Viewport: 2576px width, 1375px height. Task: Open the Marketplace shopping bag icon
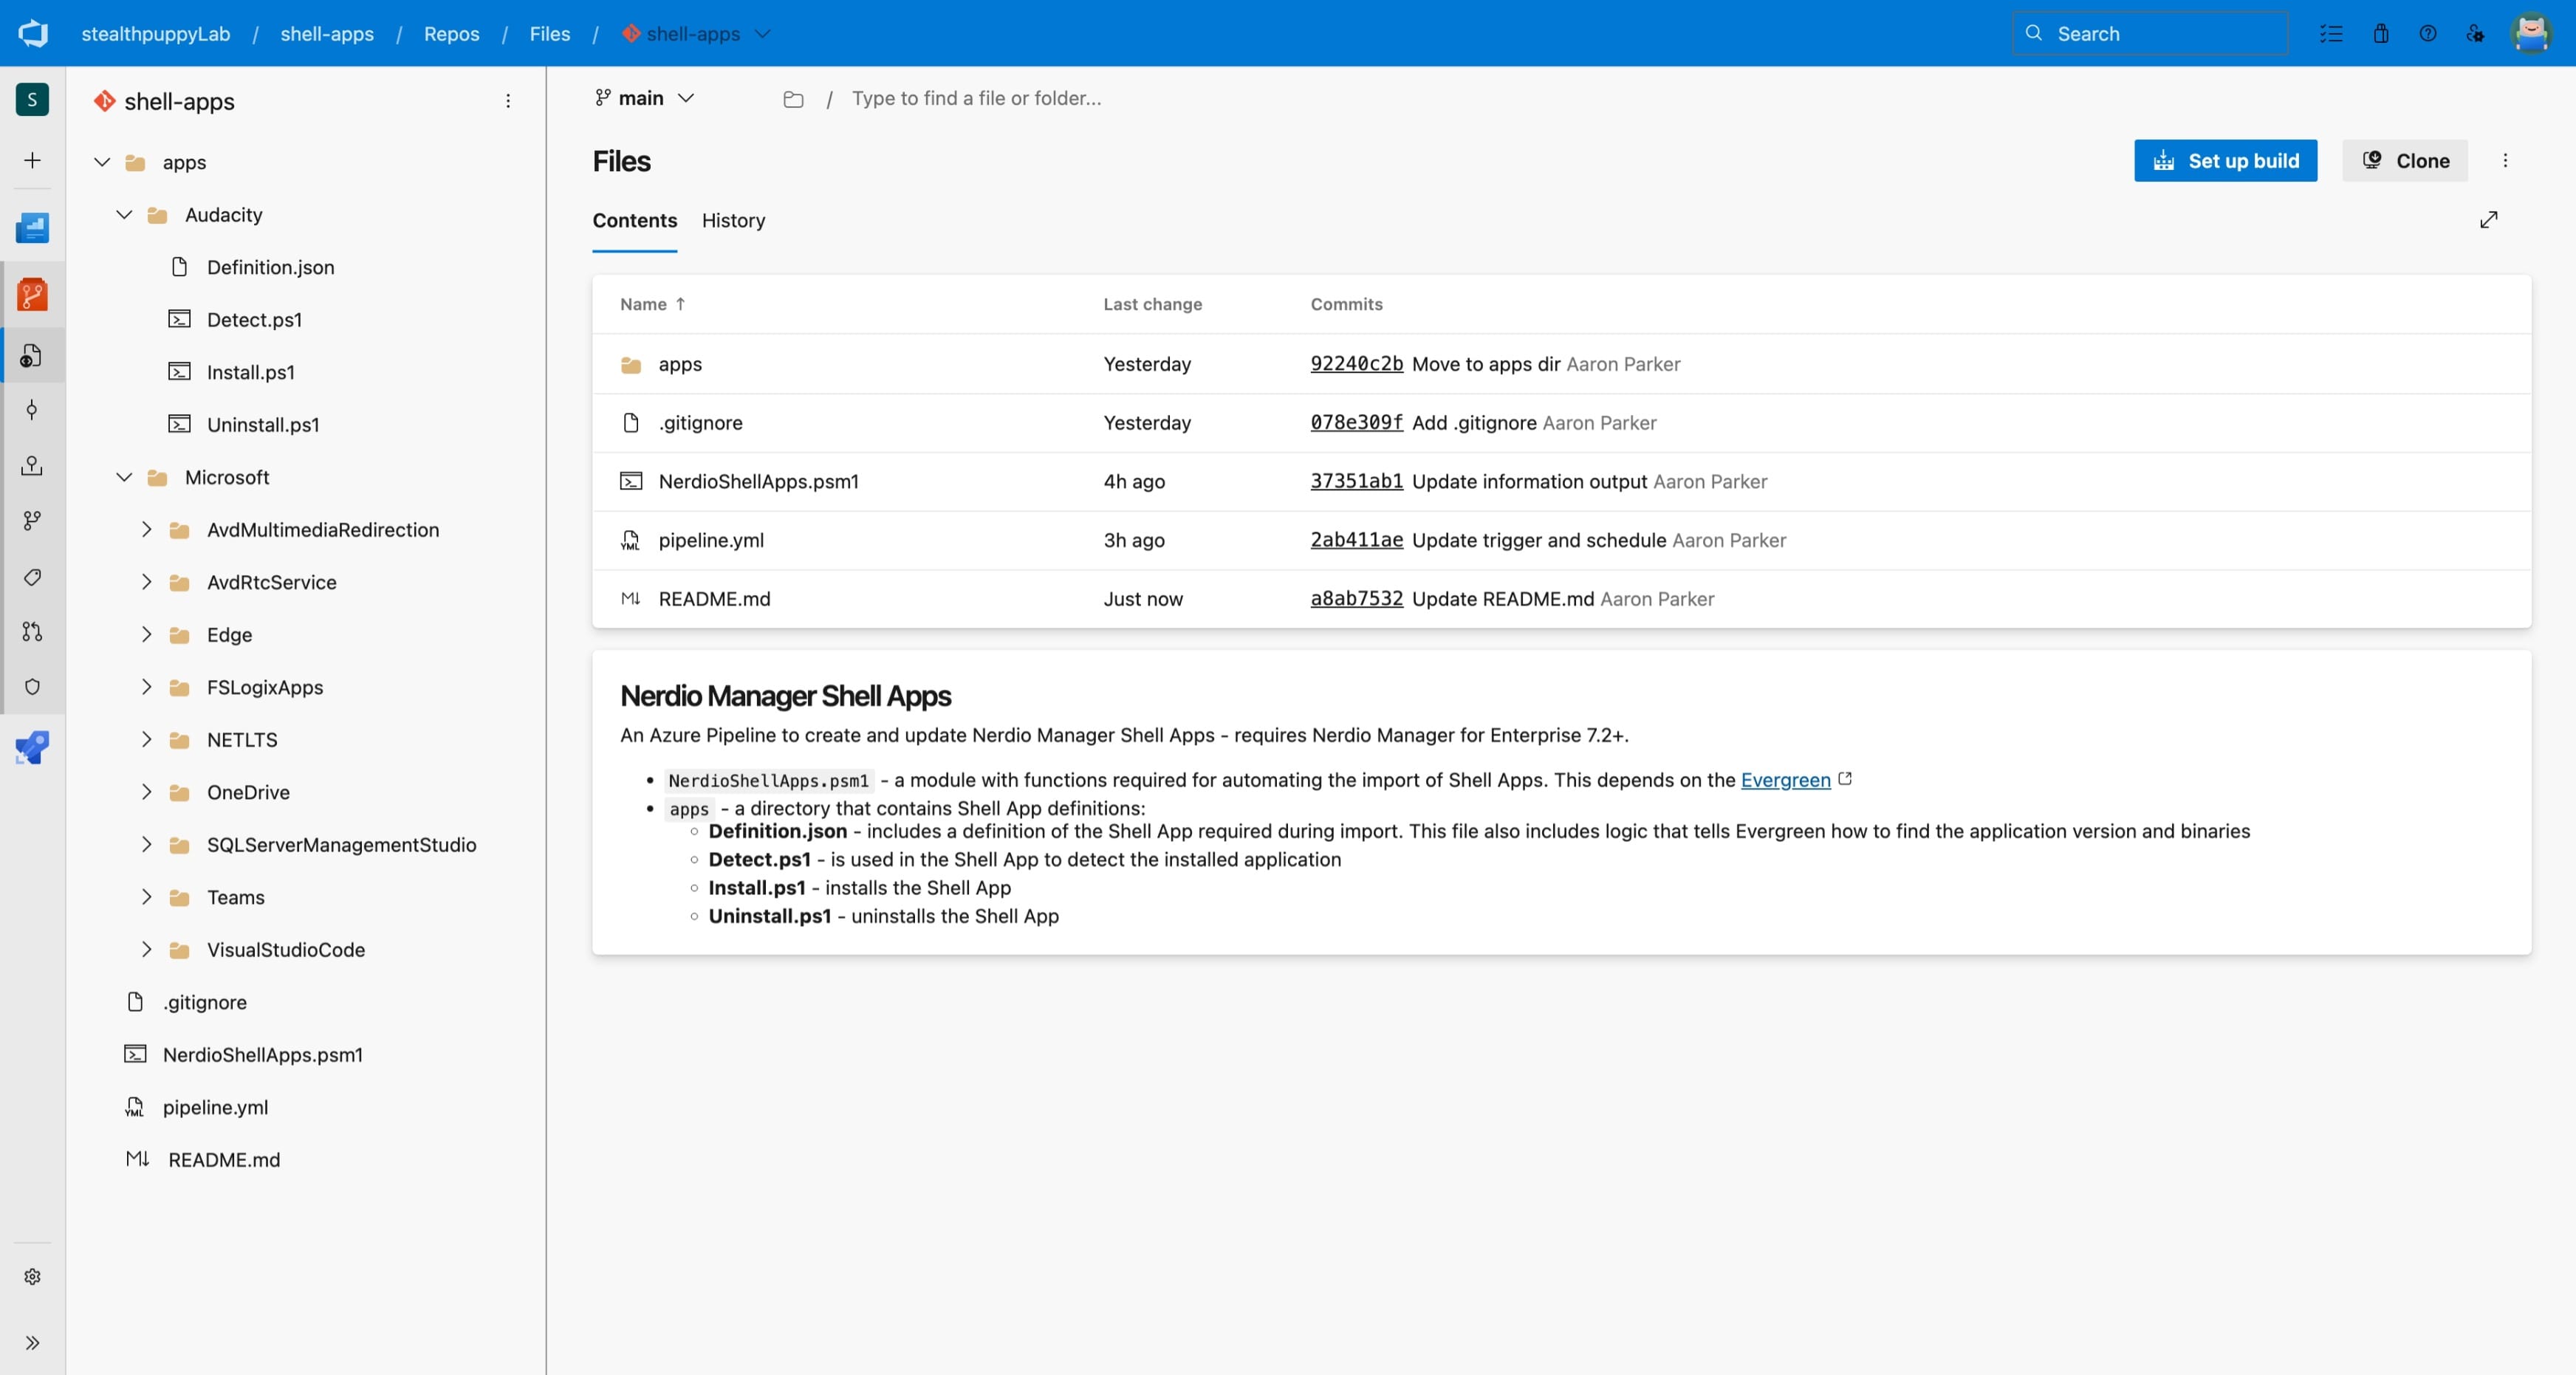coord(2380,33)
